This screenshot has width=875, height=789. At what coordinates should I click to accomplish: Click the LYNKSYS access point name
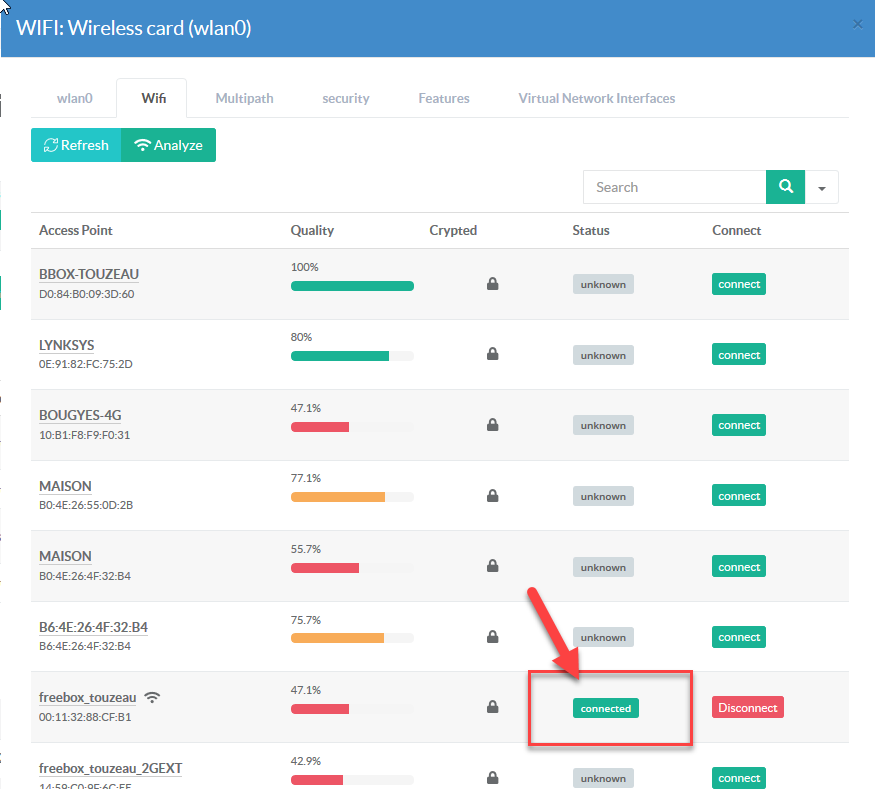pos(66,345)
